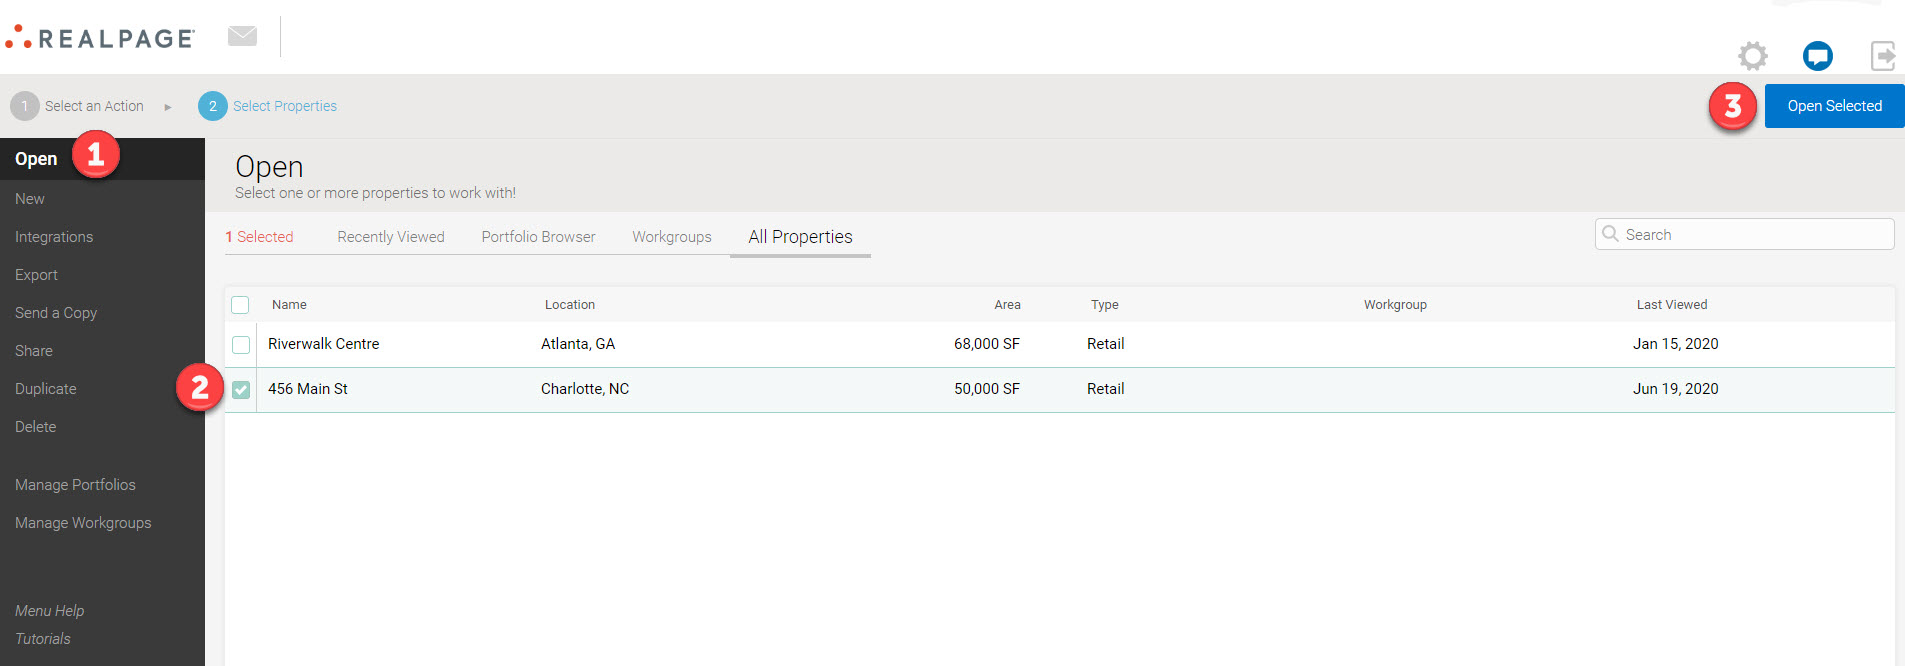This screenshot has height=666, width=1905.
Task: Click step 1 circle Select an Action
Action: (x=25, y=106)
